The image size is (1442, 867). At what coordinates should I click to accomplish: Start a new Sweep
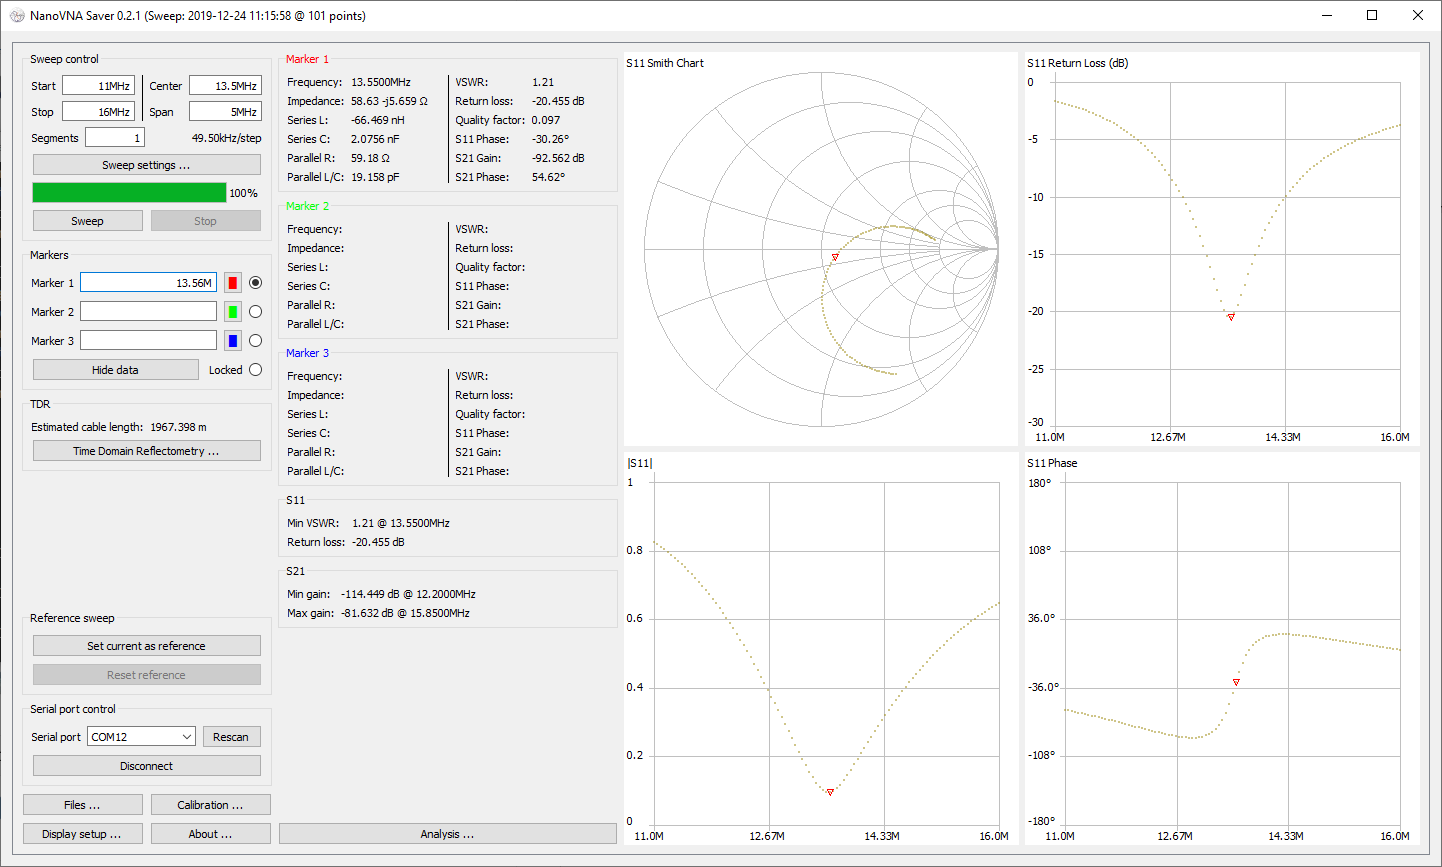click(x=87, y=221)
